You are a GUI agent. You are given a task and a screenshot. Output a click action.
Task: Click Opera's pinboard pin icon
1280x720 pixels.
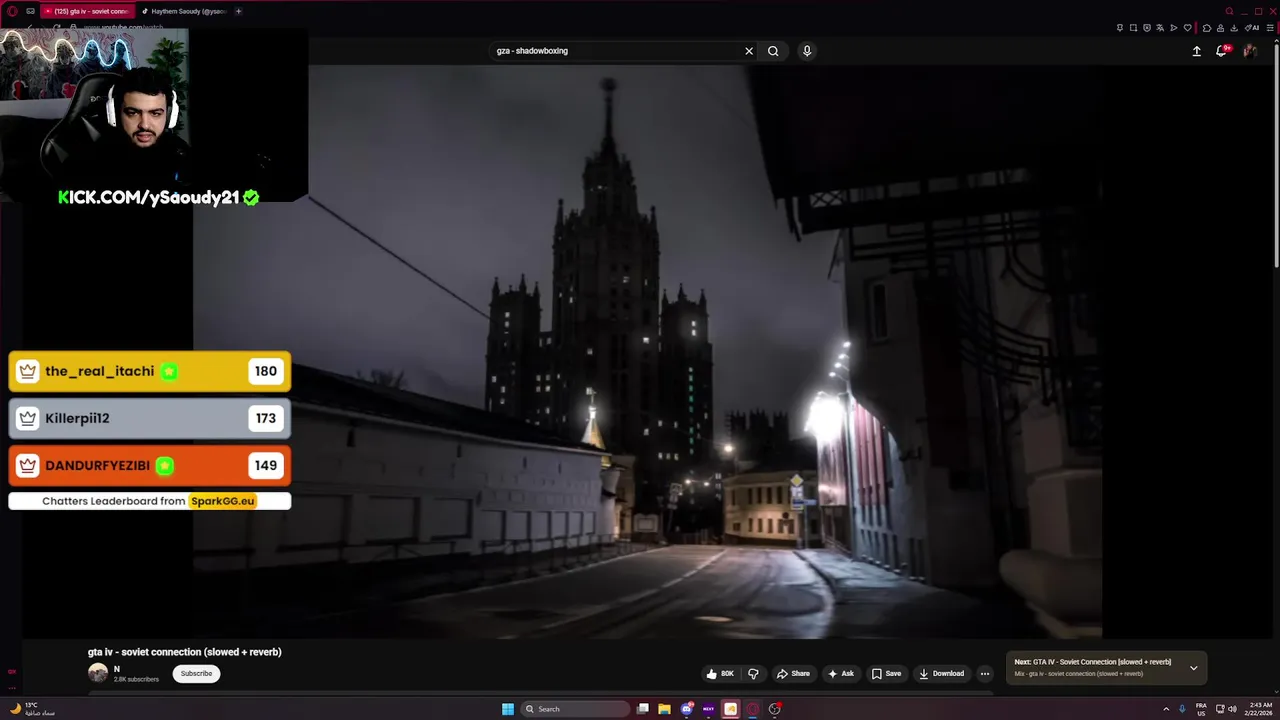pyautogui.click(x=1119, y=28)
